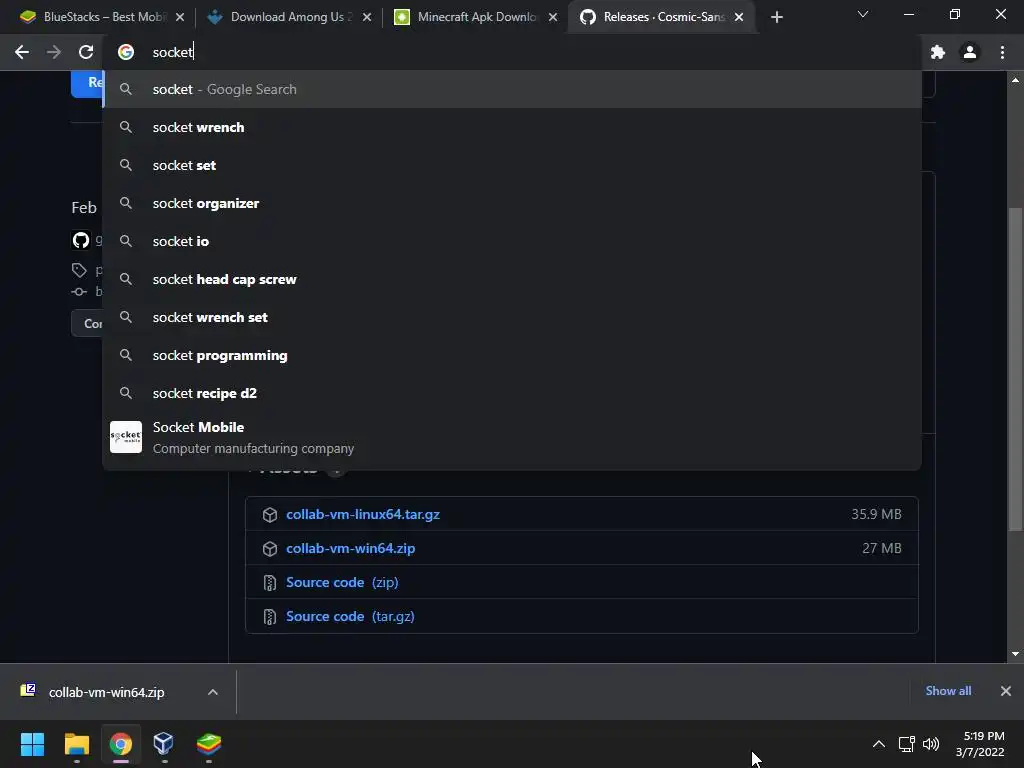This screenshot has height=768, width=1024.
Task: Show hidden system tray icons
Action: (x=879, y=744)
